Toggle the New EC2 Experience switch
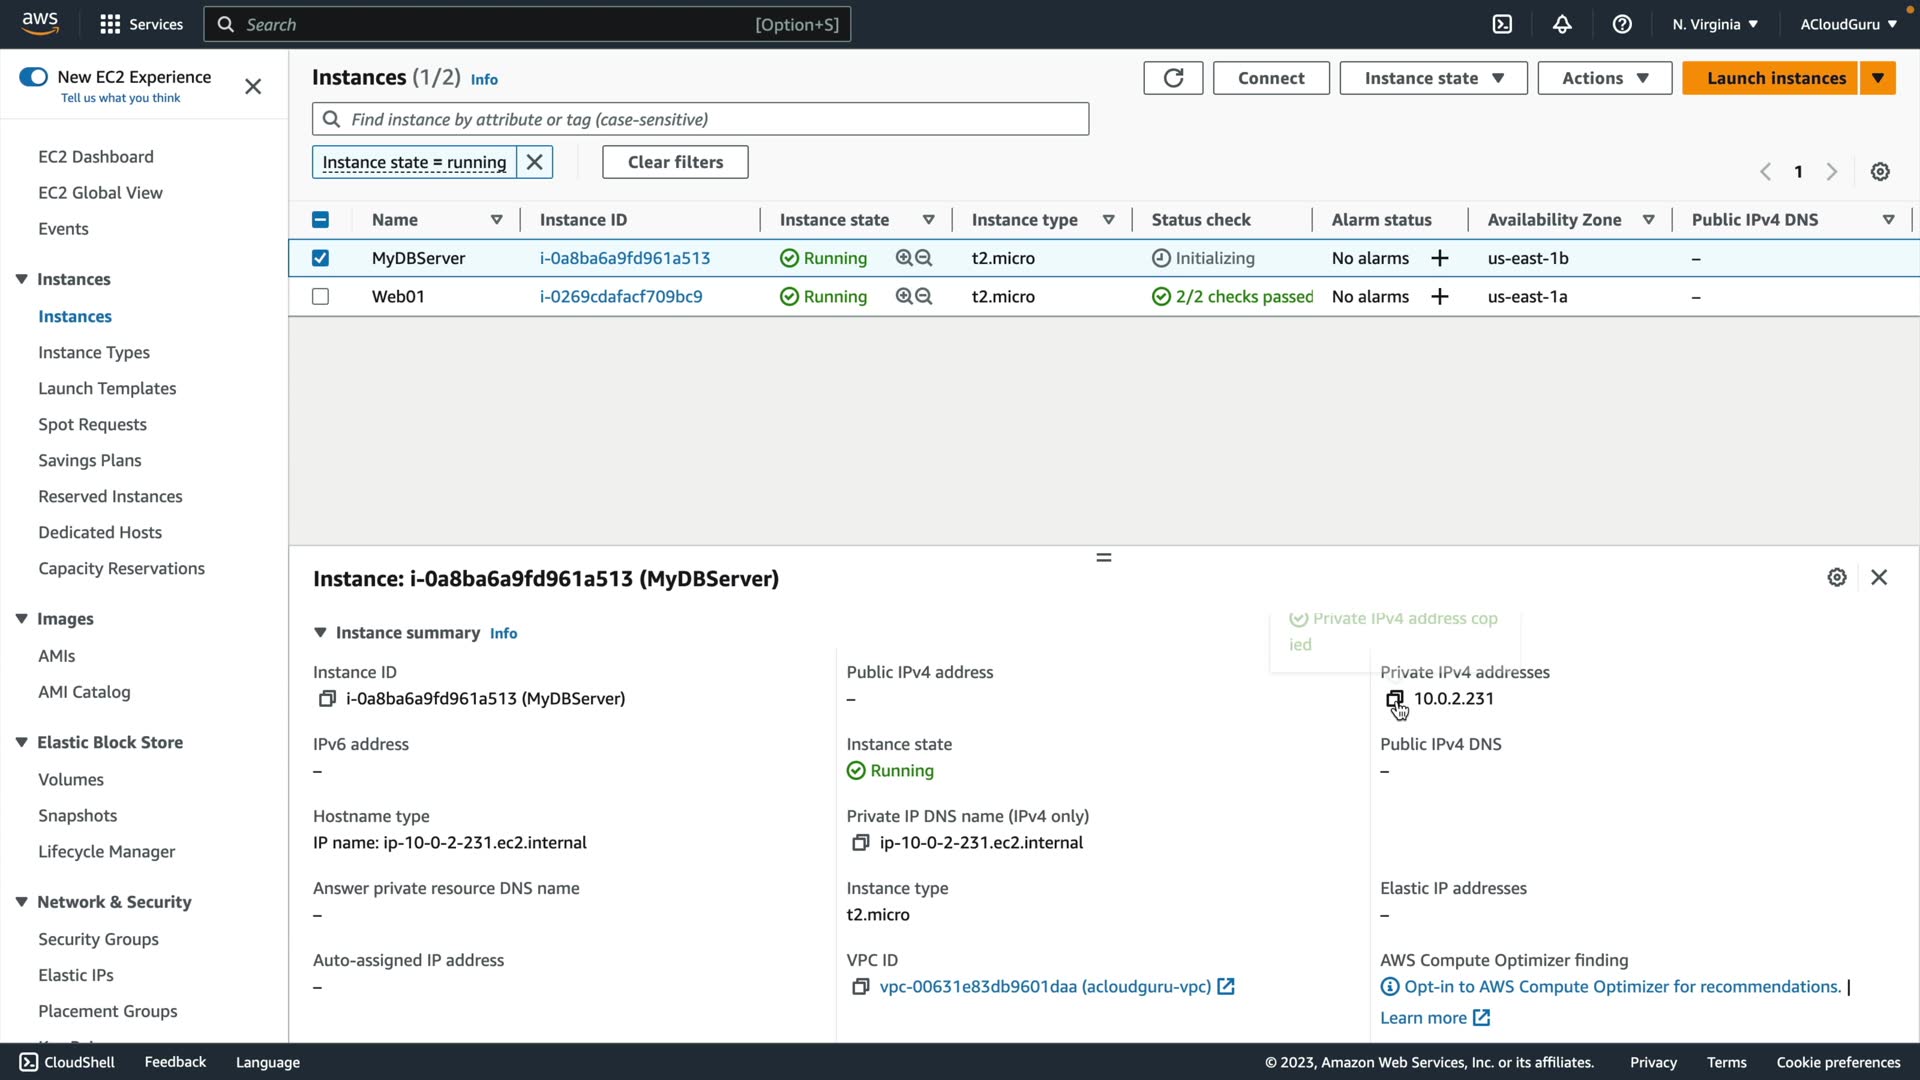This screenshot has height=1080, width=1920. coord(33,77)
